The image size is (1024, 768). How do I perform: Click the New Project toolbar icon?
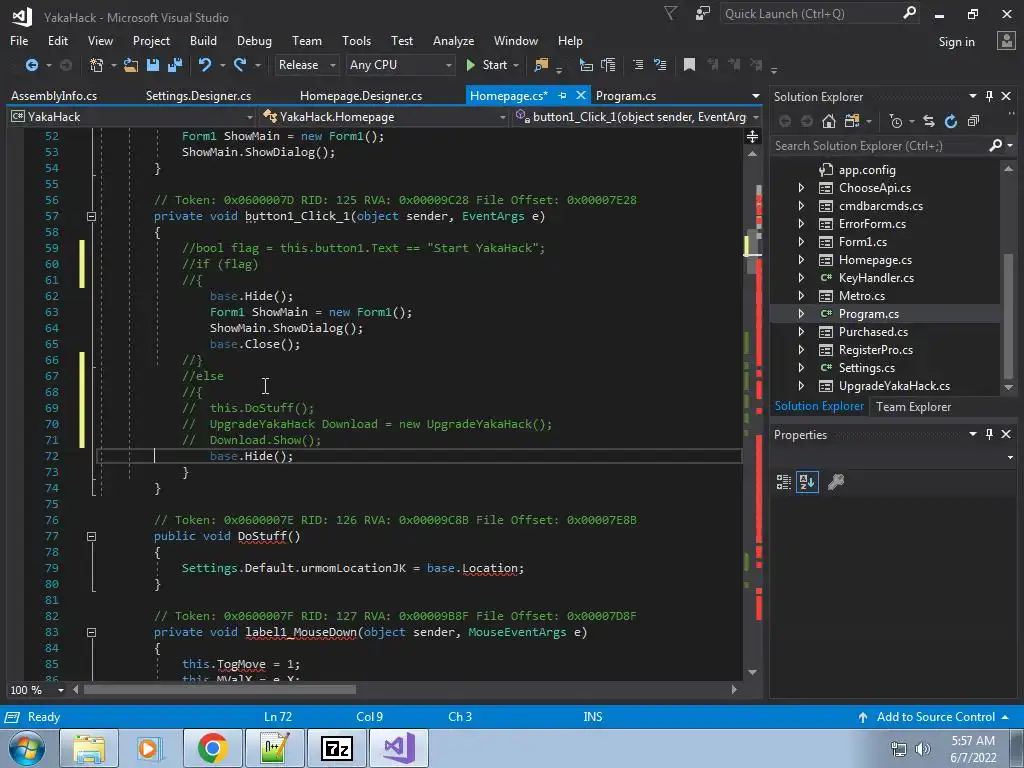click(x=97, y=65)
